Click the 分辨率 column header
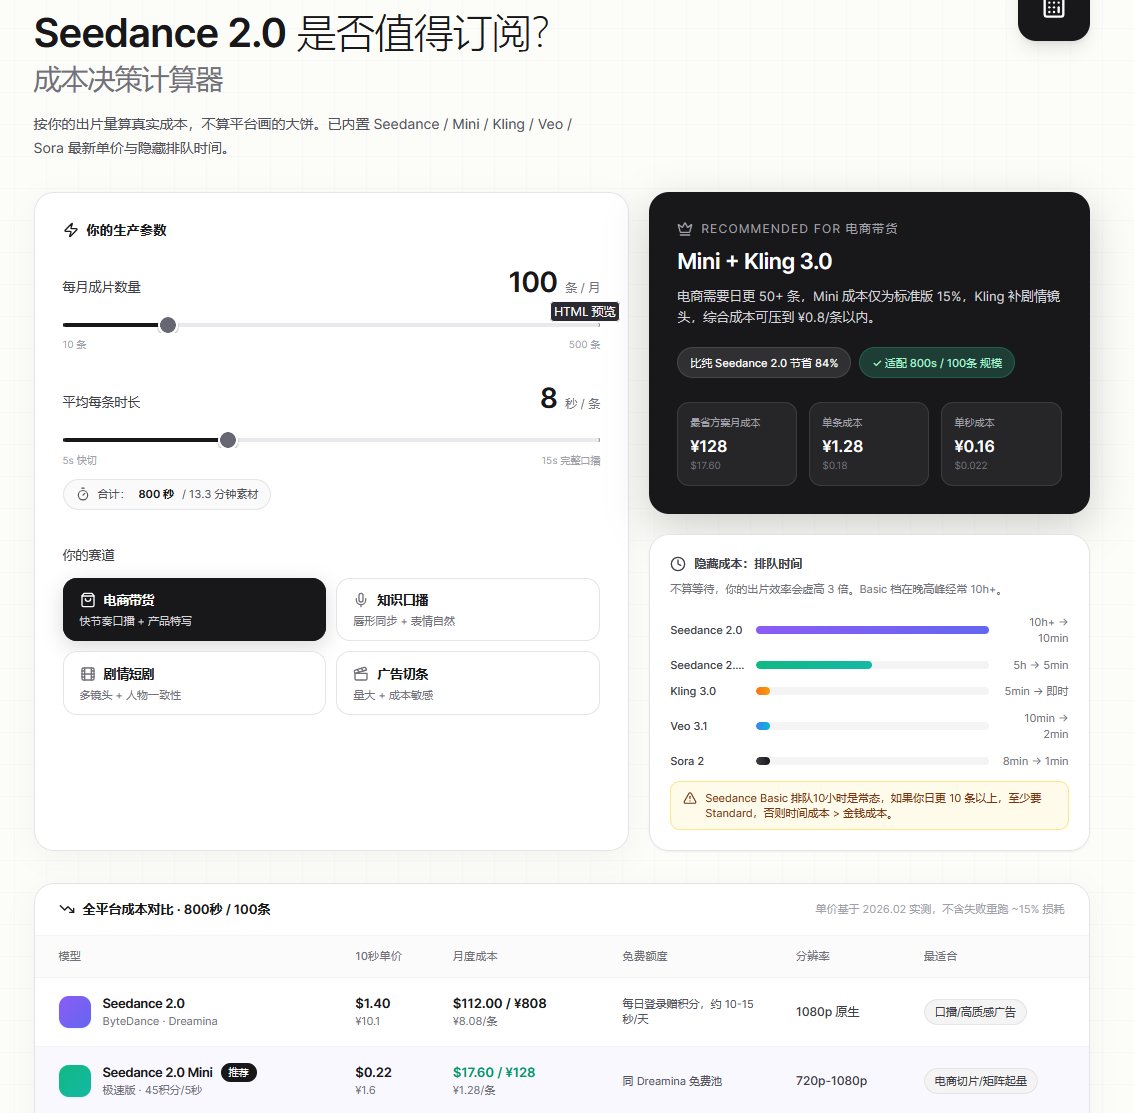Screen dimensions: 1134x1113 coord(813,956)
